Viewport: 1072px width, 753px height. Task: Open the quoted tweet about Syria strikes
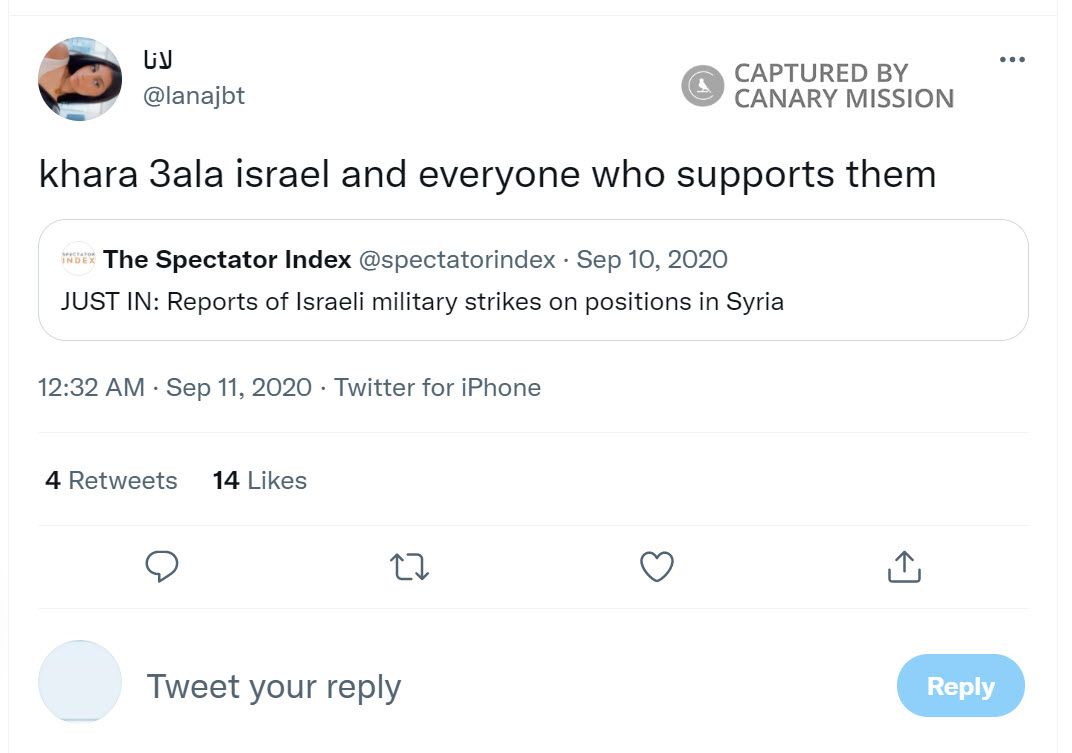pos(422,302)
